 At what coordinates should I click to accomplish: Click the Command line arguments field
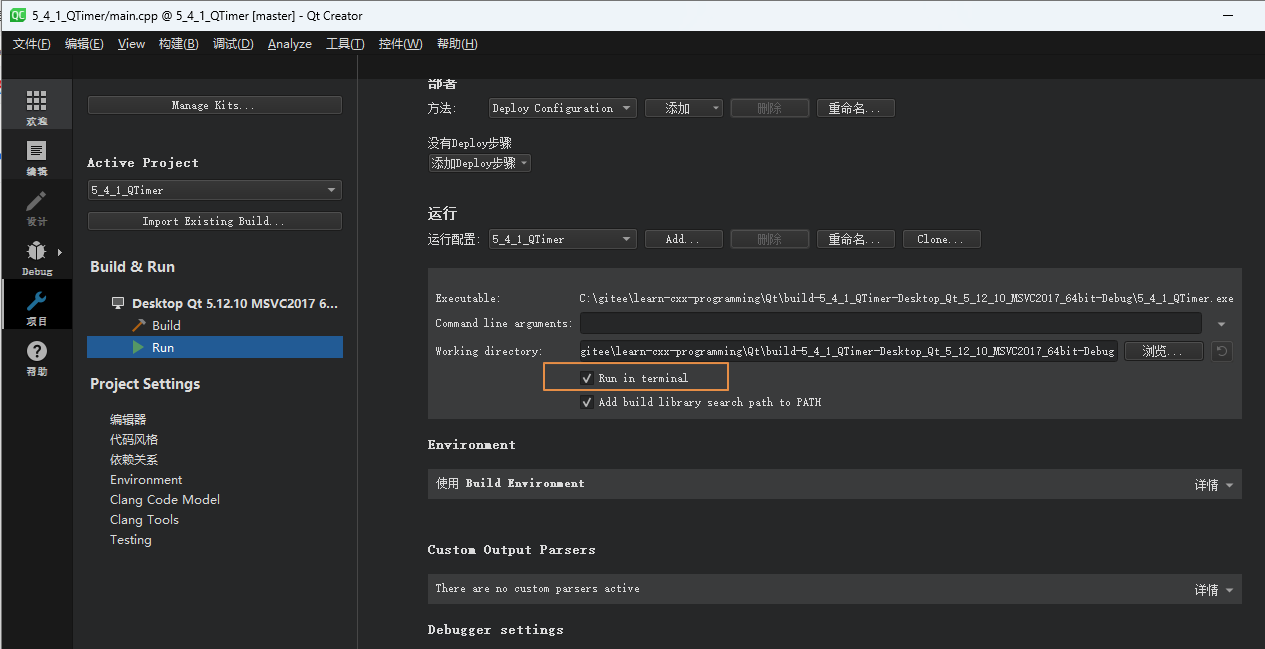890,323
